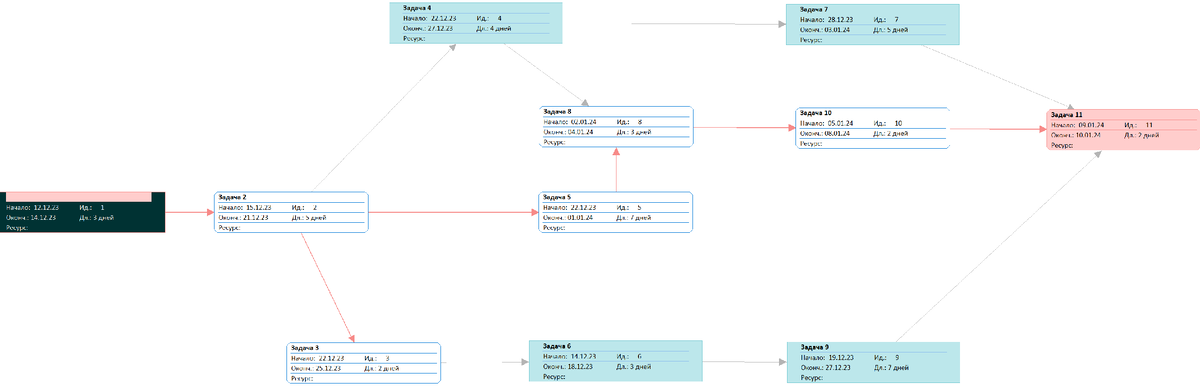Select the critical Задача 8 node
The height and width of the screenshot is (386, 1200).
[616, 127]
